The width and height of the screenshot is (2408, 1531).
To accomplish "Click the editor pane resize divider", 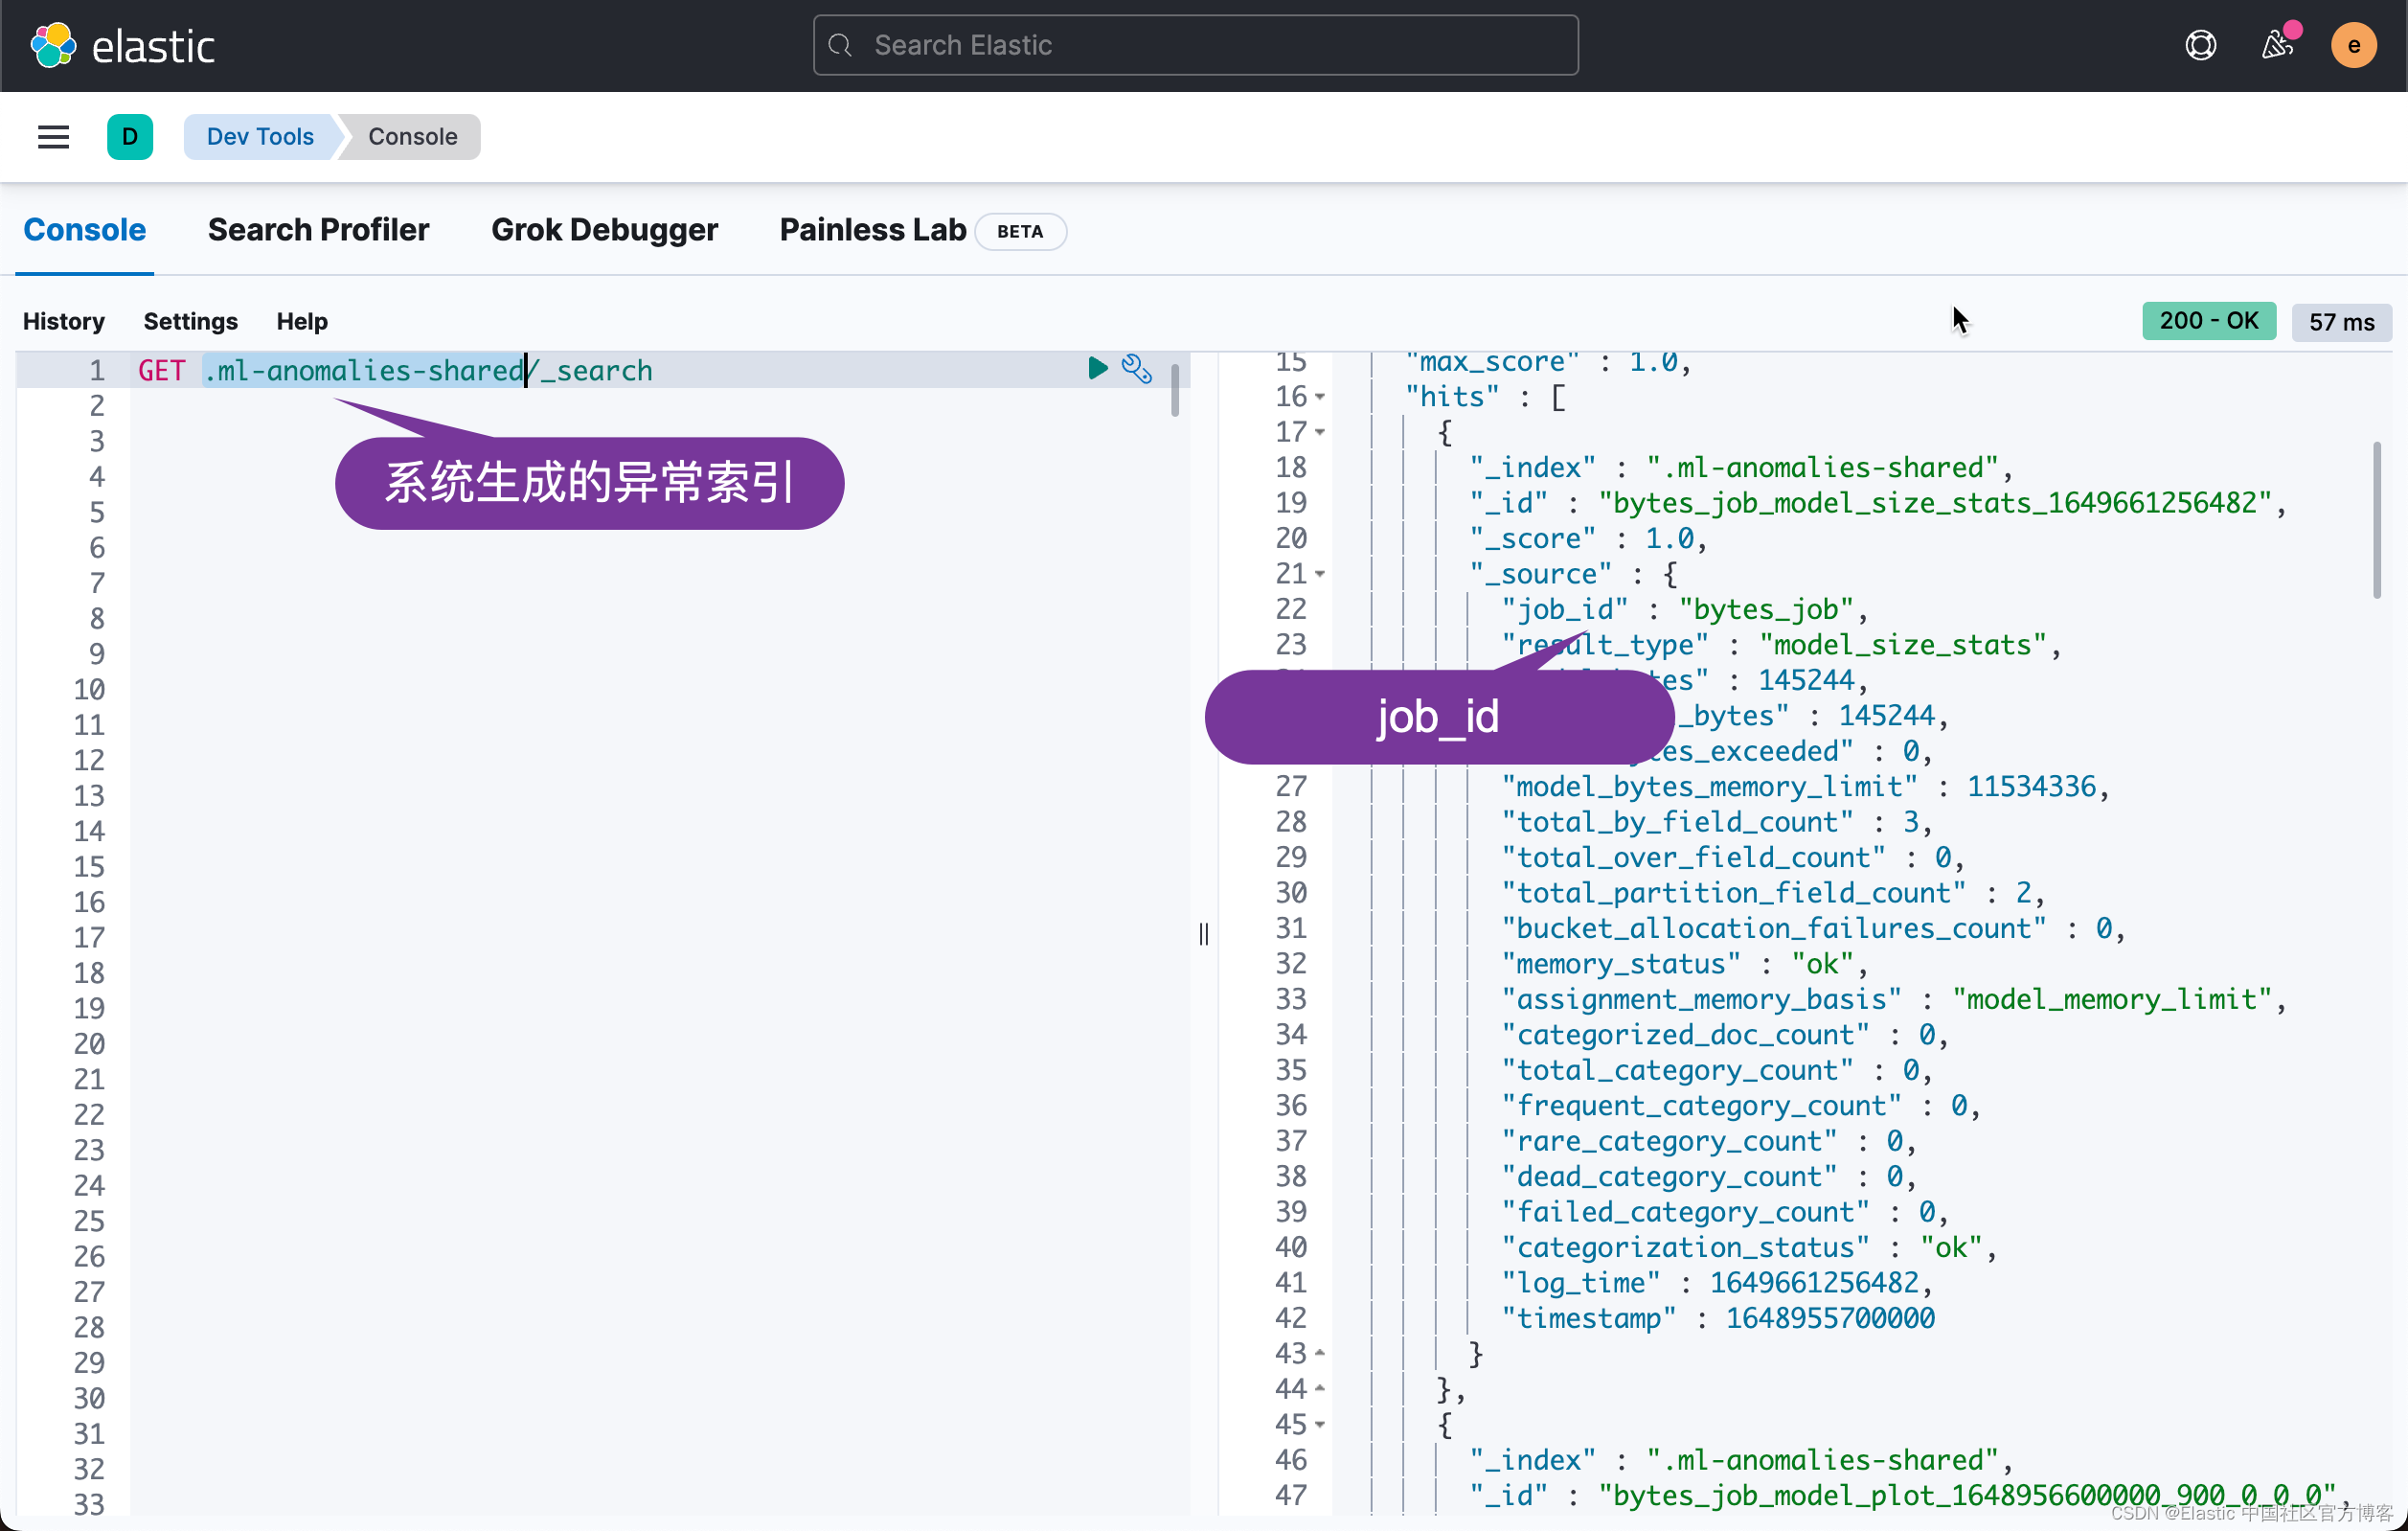I will pos(1204,934).
